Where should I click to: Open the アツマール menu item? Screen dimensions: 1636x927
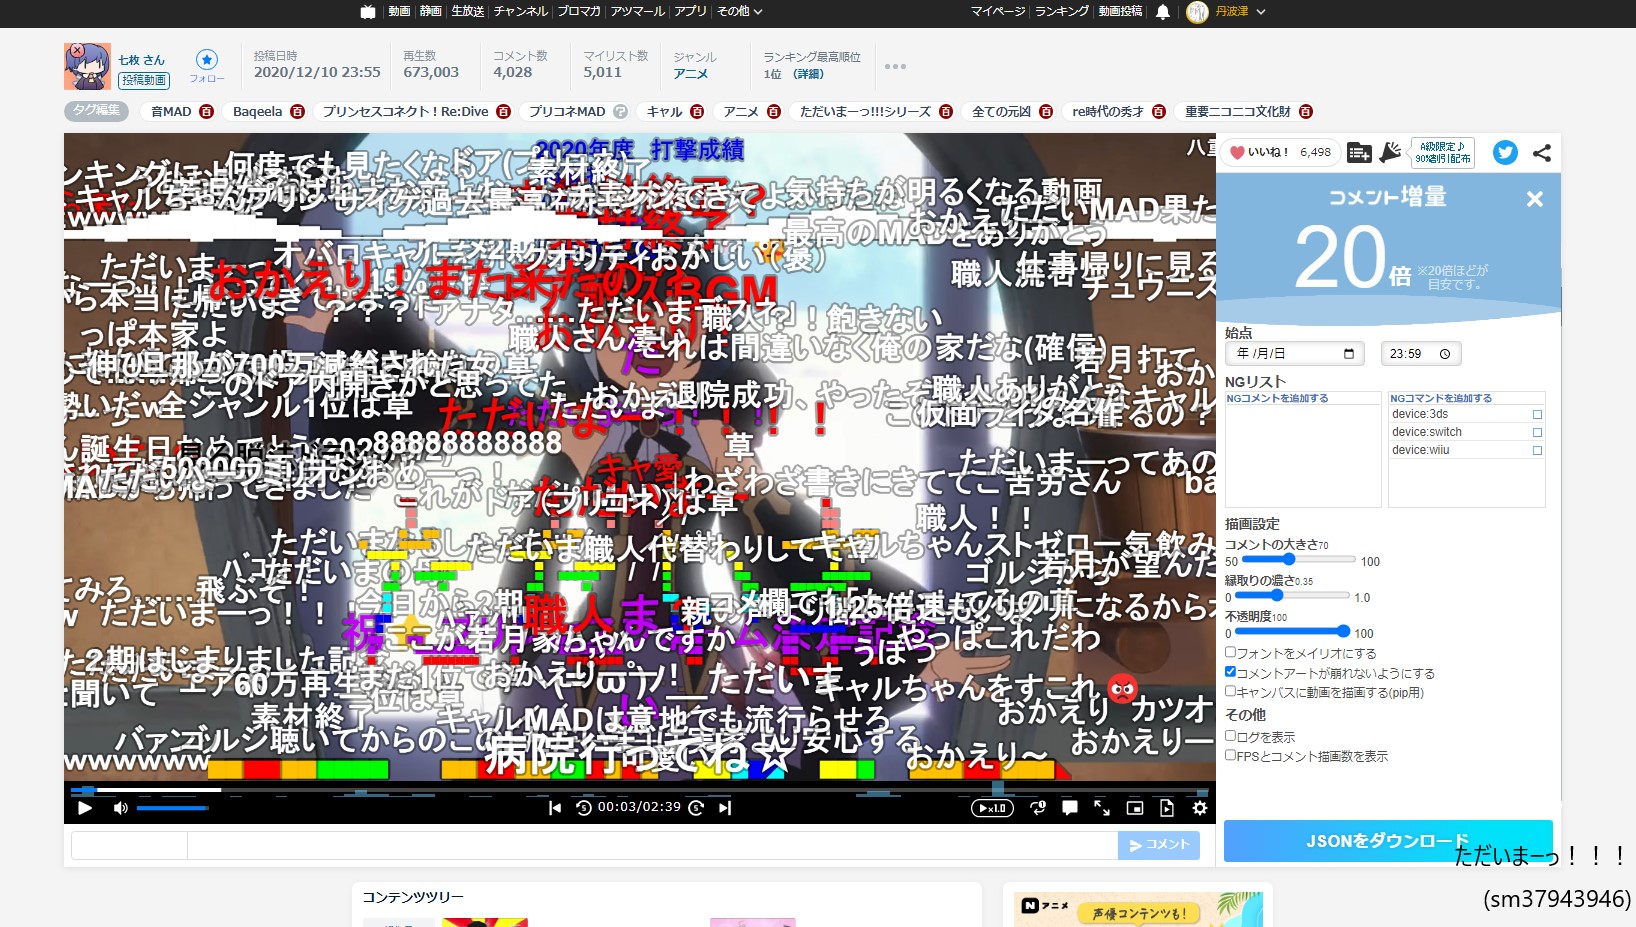[x=638, y=11]
